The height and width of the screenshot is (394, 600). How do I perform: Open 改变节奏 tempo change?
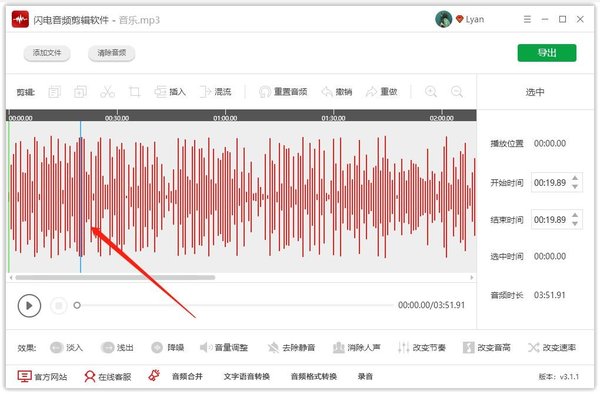click(x=422, y=347)
